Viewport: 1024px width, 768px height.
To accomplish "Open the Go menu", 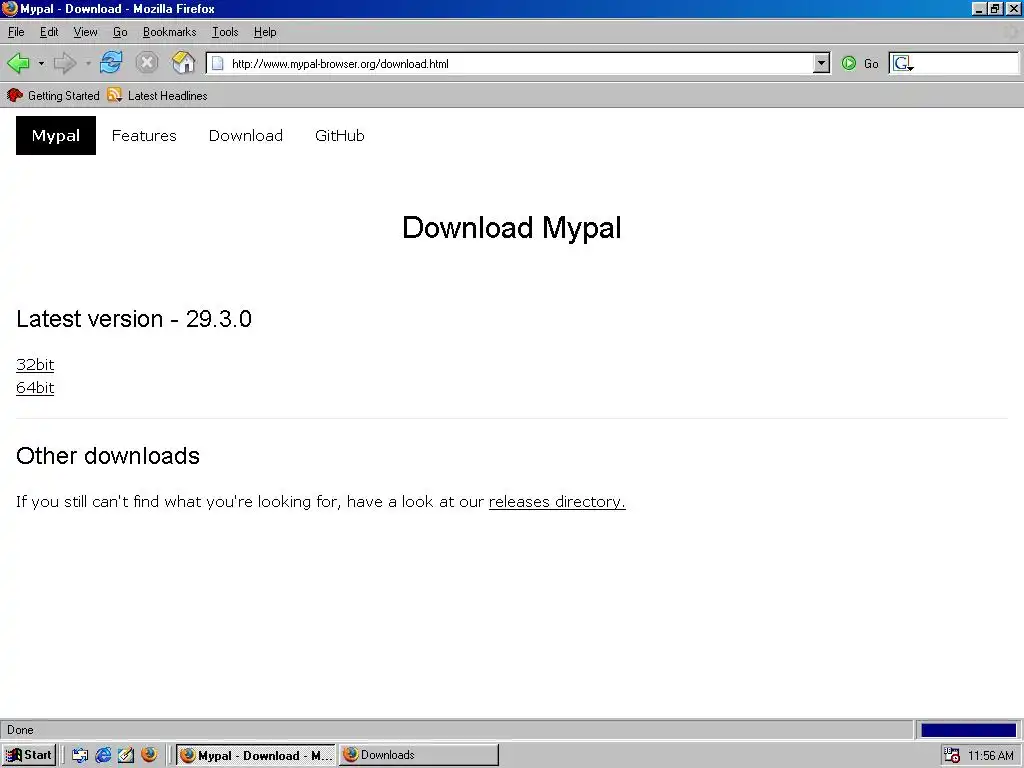I will (120, 32).
